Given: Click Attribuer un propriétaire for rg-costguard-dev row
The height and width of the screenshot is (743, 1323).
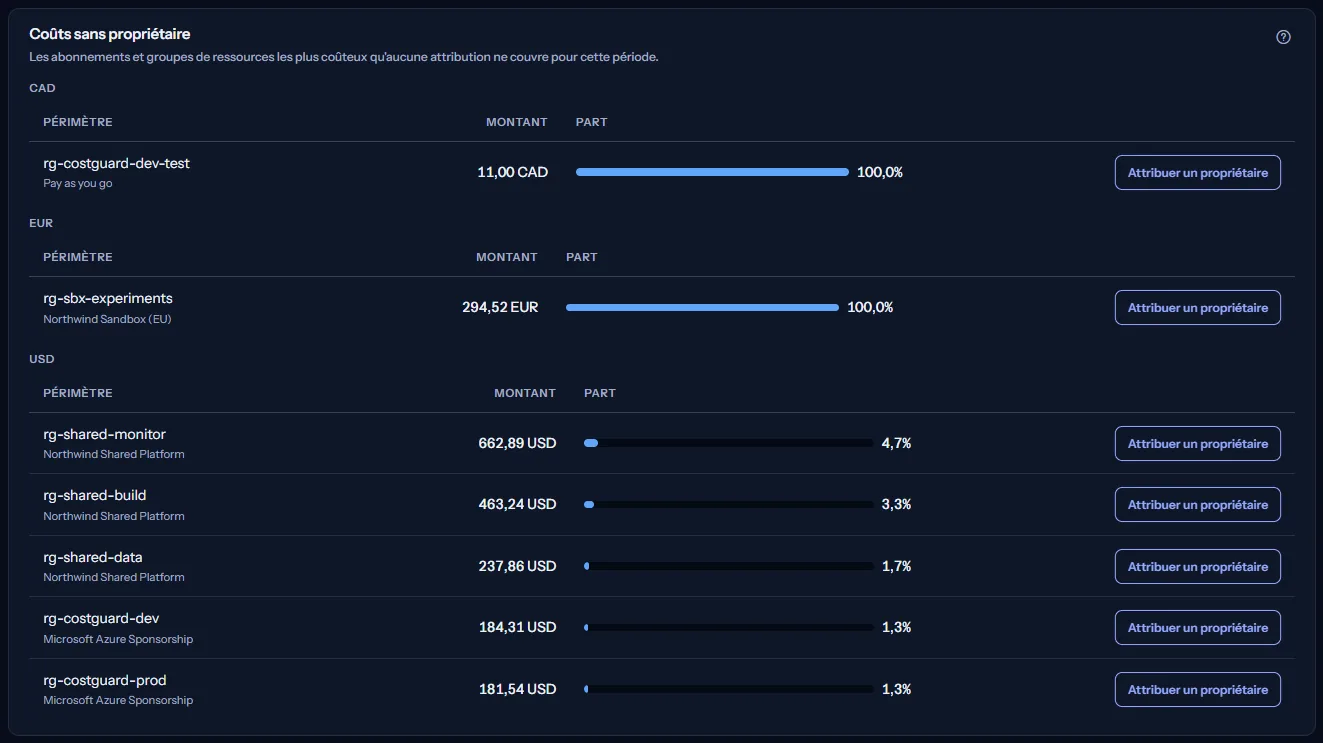Looking at the screenshot, I should (x=1197, y=627).
